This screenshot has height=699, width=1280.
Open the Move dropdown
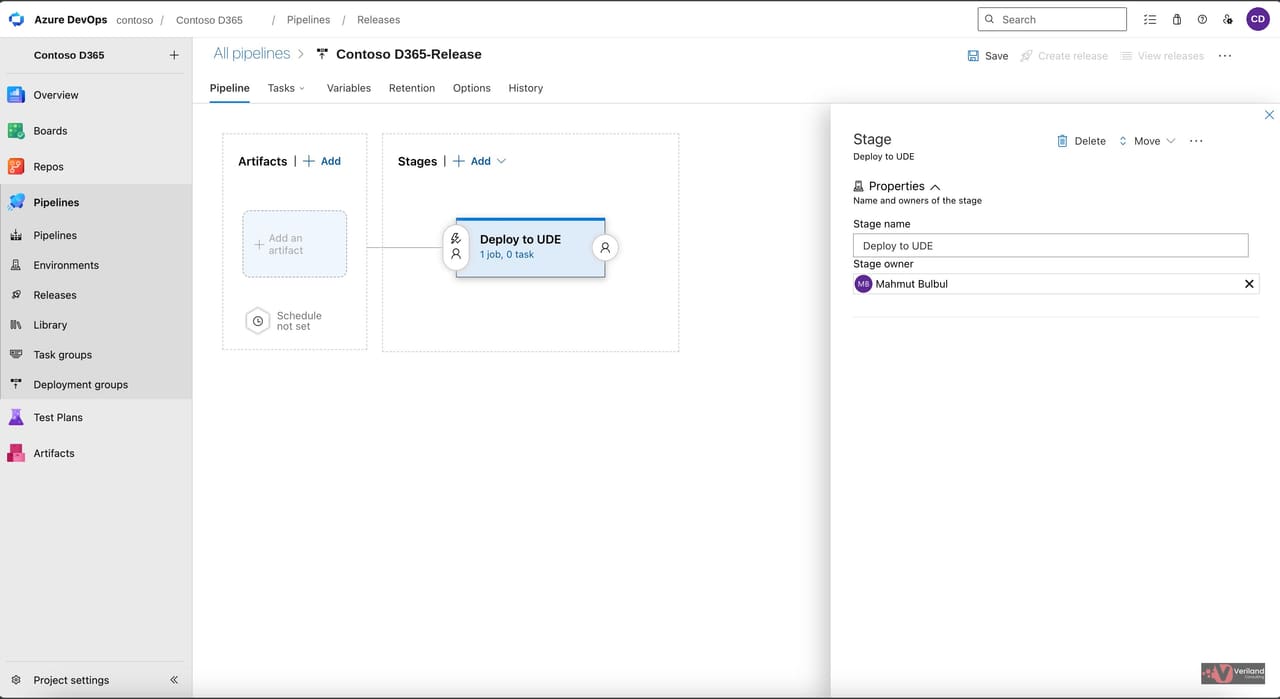1147,141
